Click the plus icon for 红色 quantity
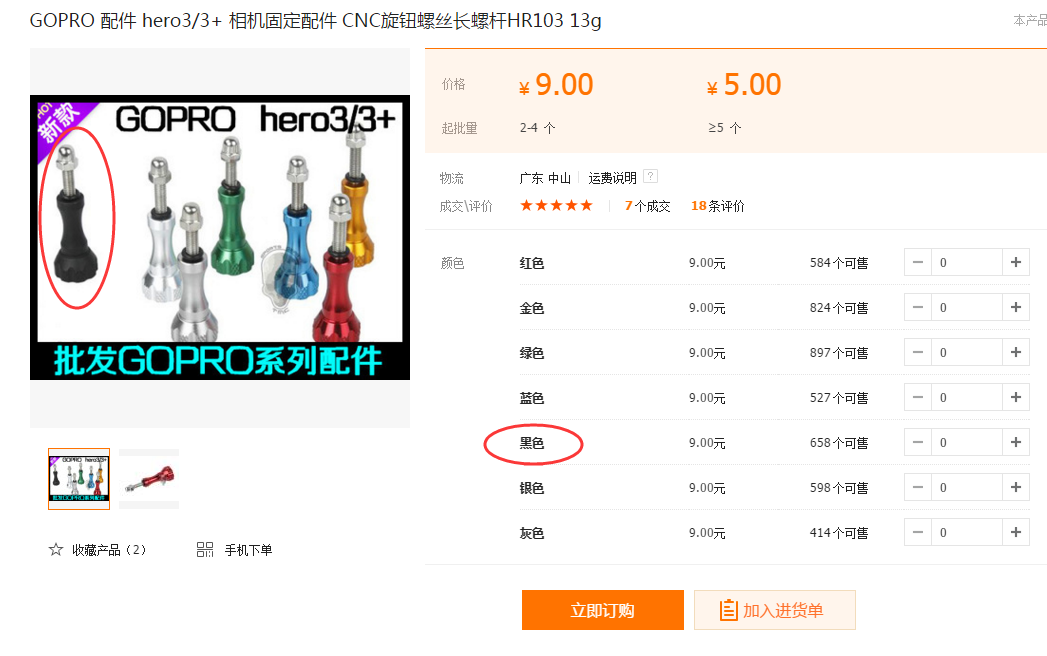 pos(1016,263)
